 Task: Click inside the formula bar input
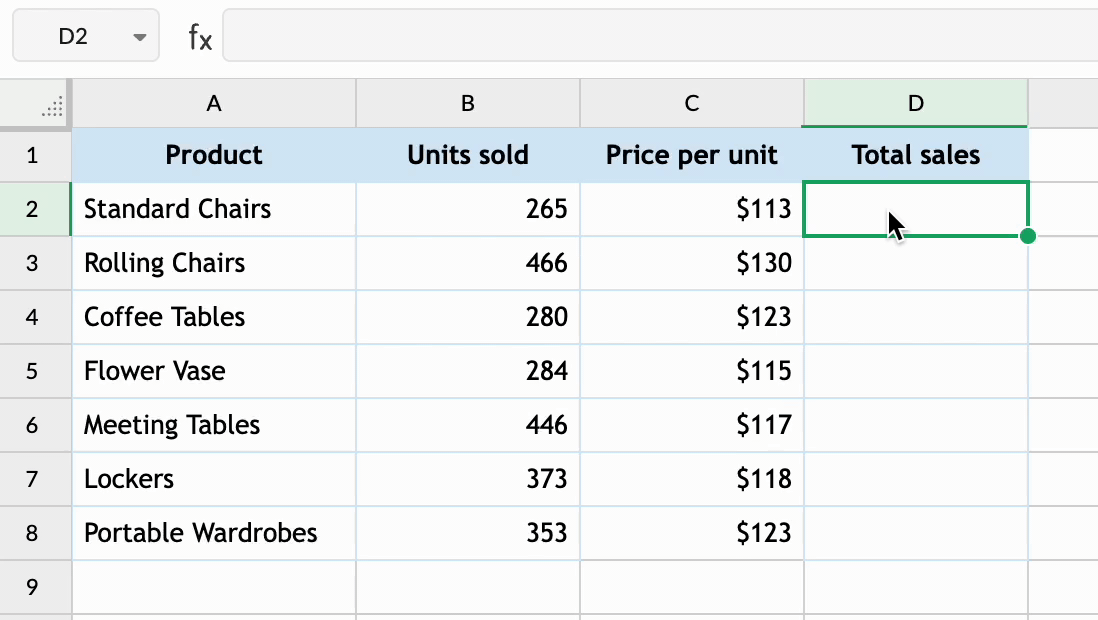660,37
